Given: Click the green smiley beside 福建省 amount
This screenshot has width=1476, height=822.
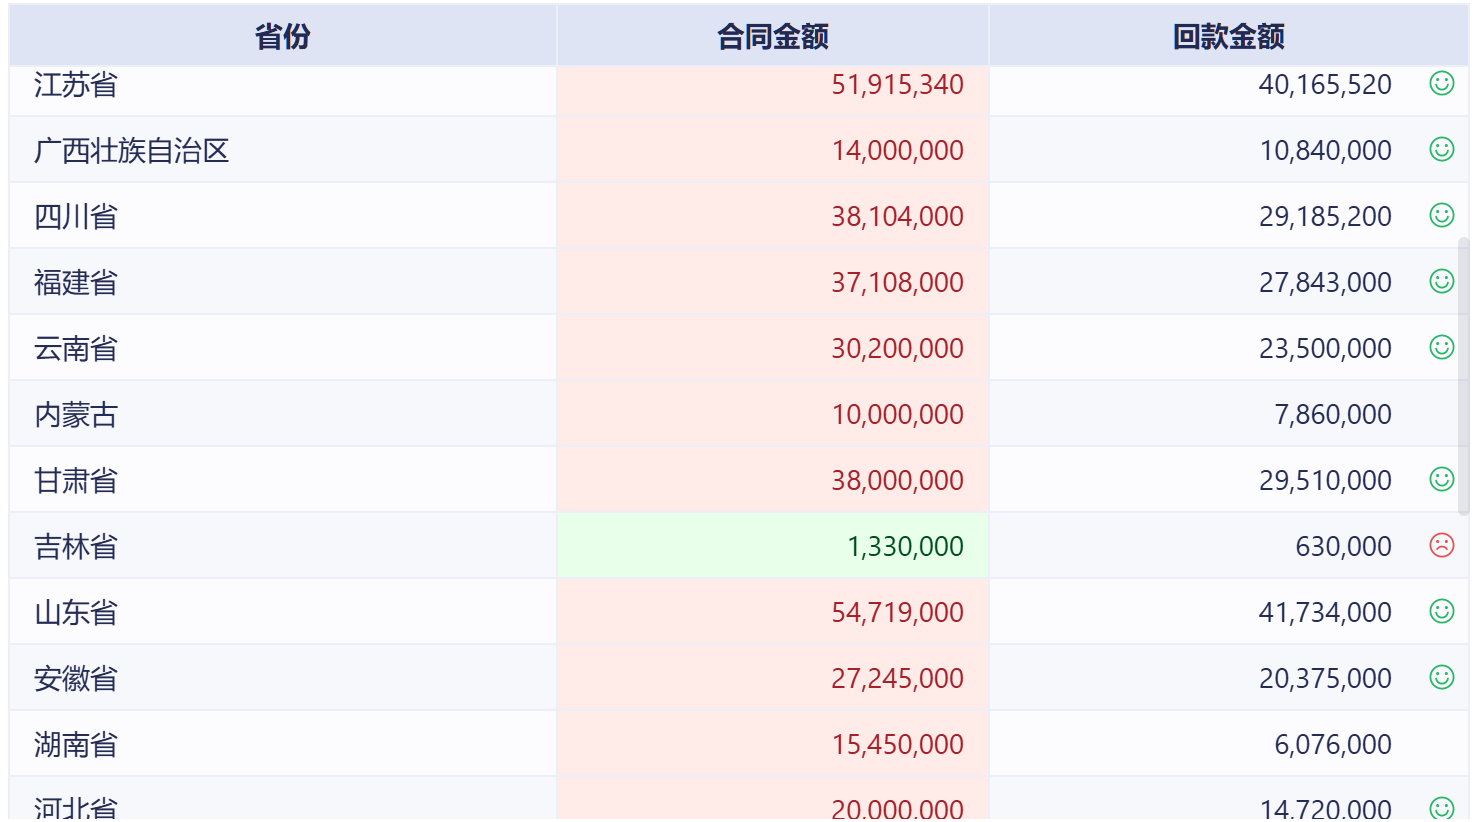Looking at the screenshot, I should (1441, 282).
